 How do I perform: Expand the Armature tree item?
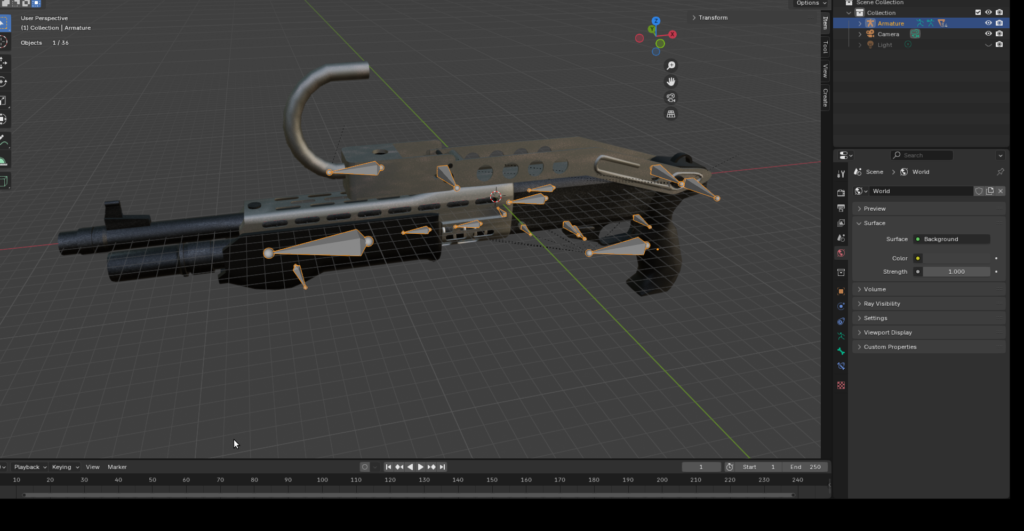tap(859, 24)
